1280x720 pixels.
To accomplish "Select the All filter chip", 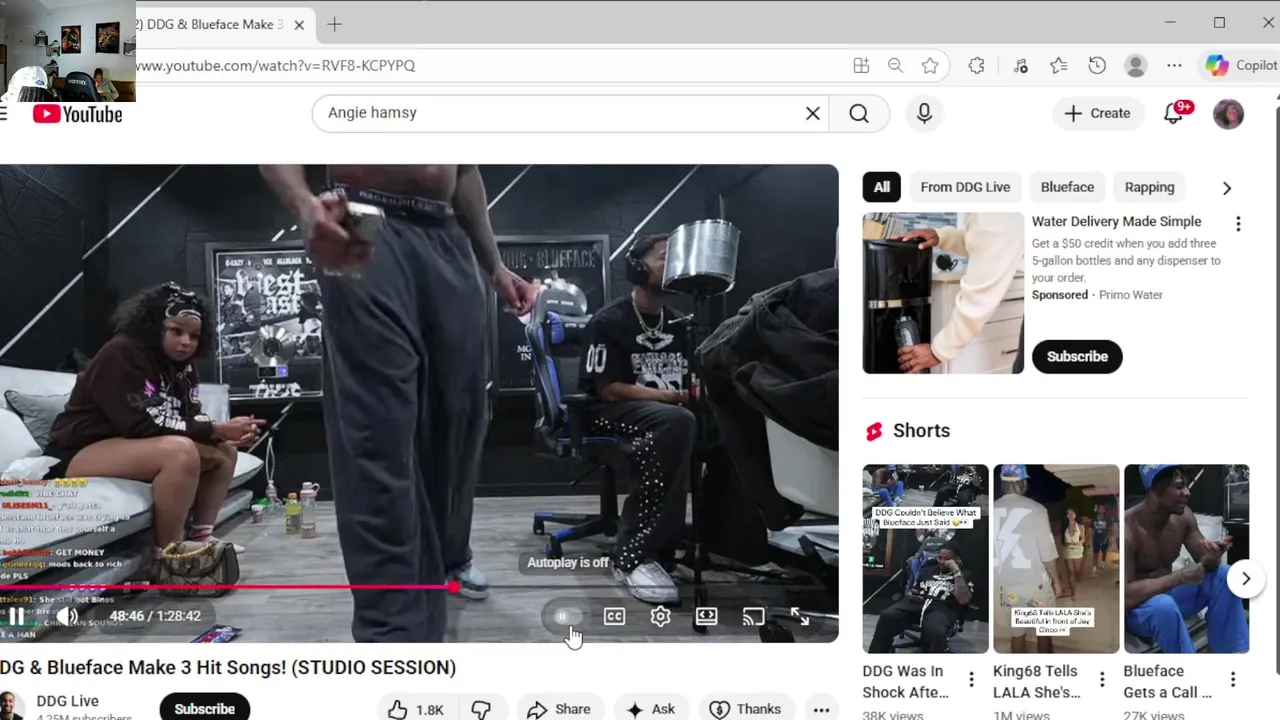I will point(881,187).
